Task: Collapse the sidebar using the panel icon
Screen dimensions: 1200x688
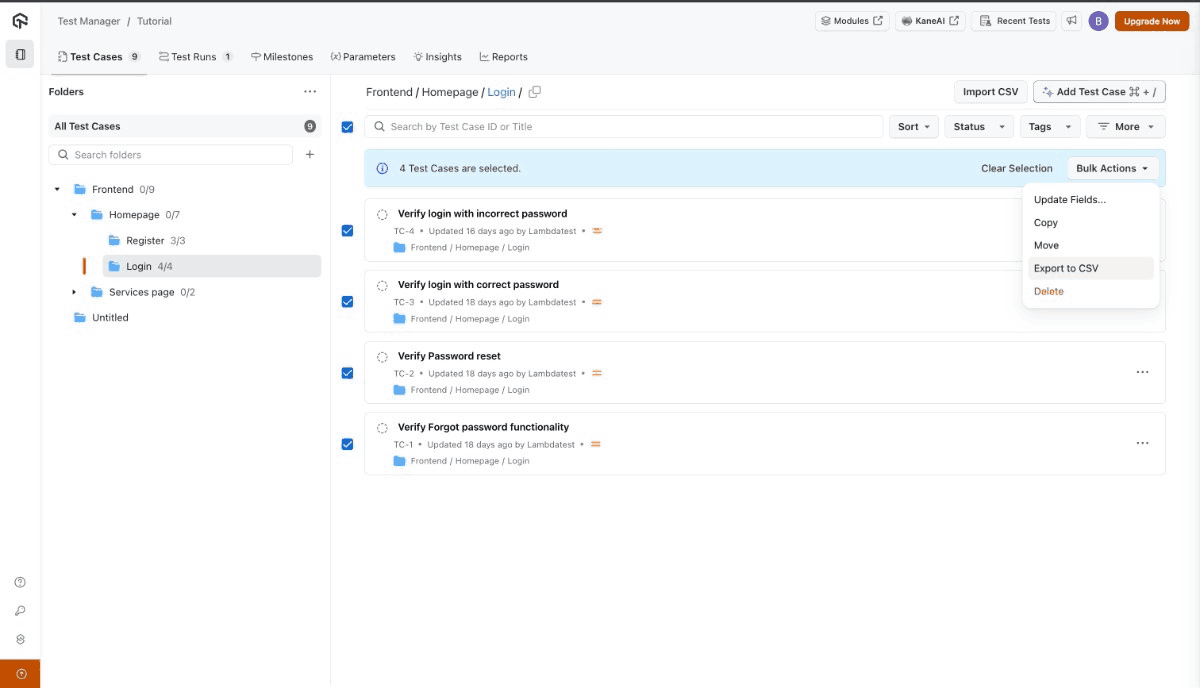Action: pos(20,54)
